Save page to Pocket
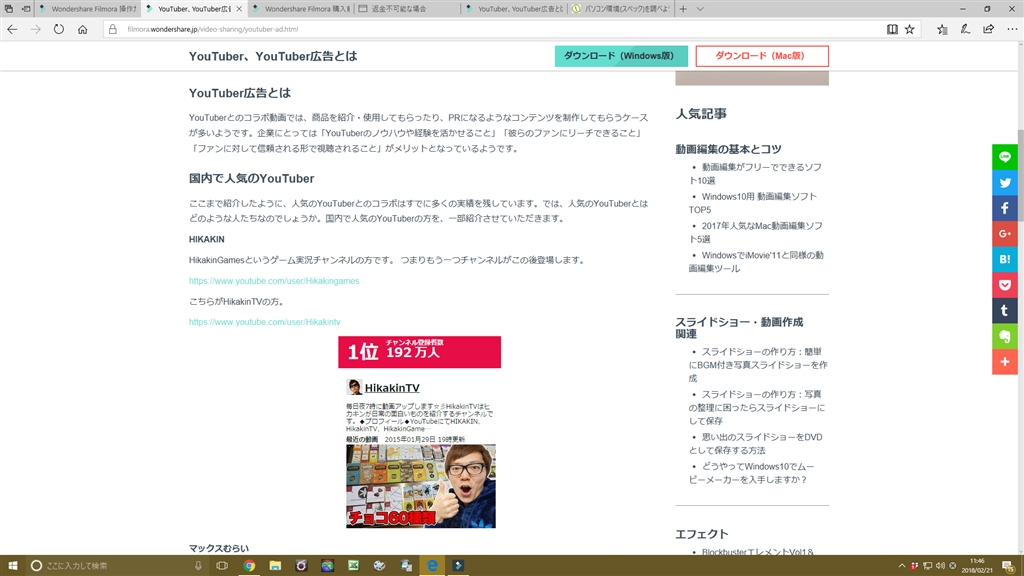Screen dimensions: 1024x576 (x=1004, y=285)
